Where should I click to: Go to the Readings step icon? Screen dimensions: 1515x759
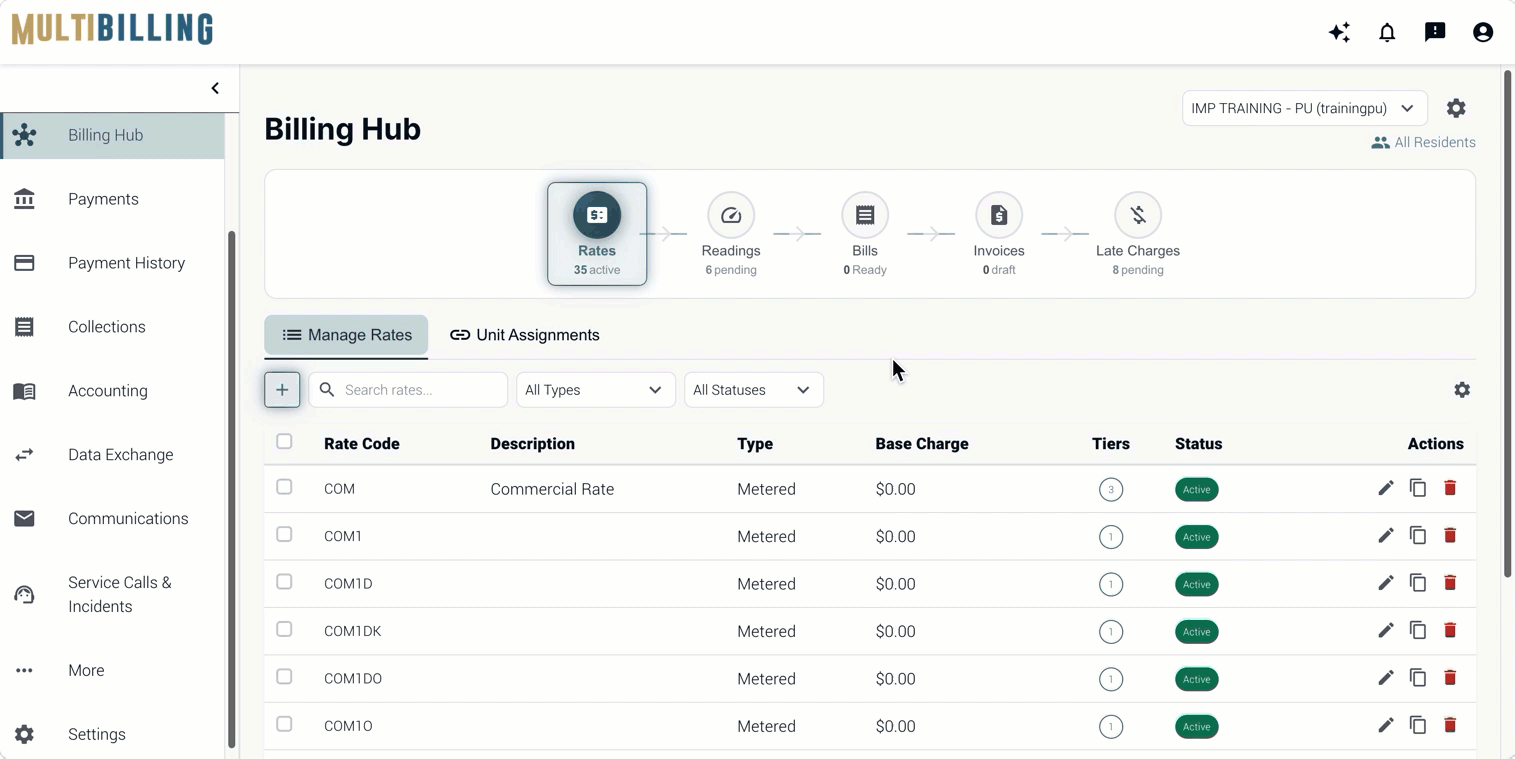pos(731,215)
